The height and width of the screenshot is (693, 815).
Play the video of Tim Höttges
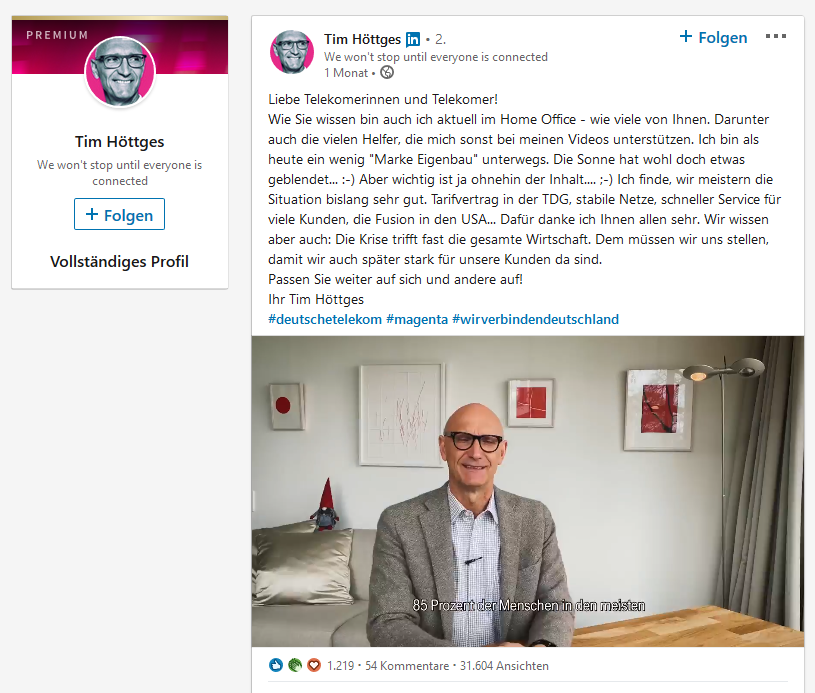528,491
